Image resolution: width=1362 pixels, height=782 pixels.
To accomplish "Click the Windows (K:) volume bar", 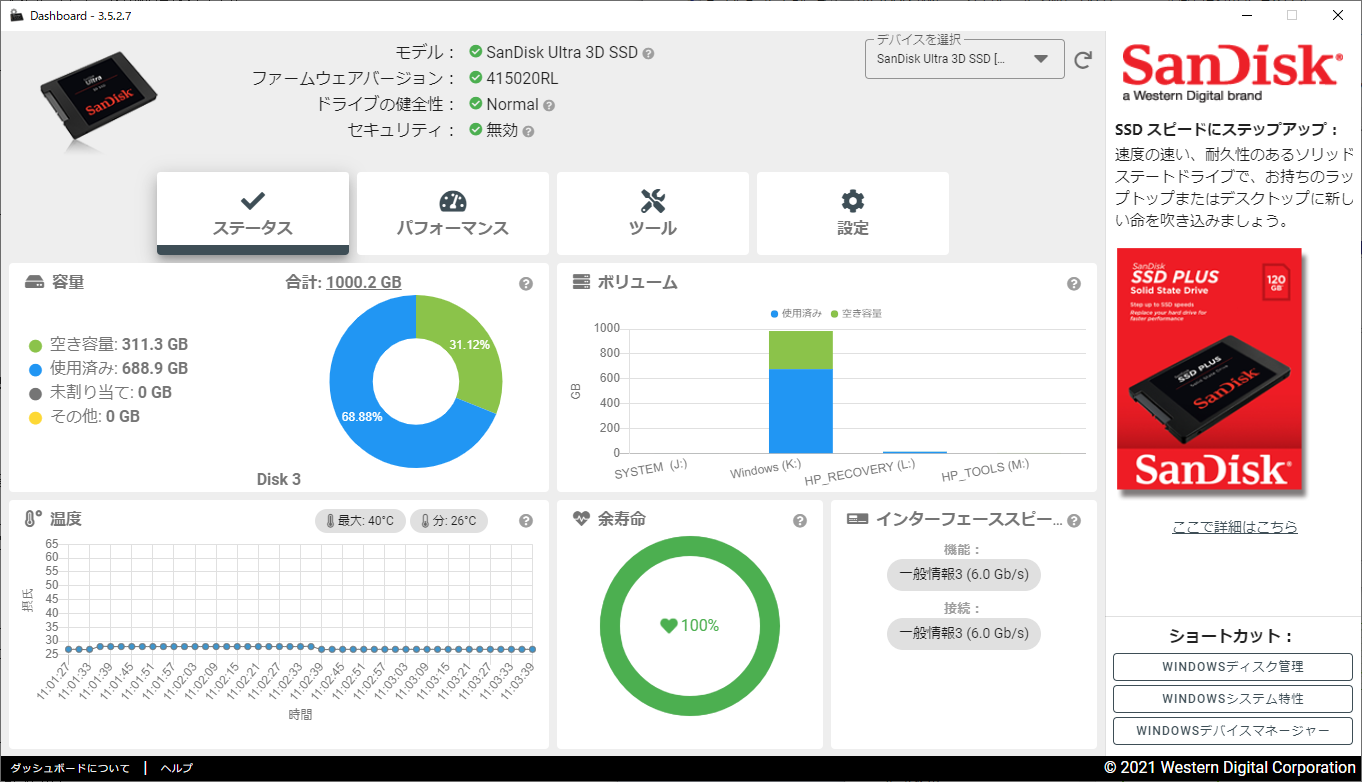I will pyautogui.click(x=801, y=392).
